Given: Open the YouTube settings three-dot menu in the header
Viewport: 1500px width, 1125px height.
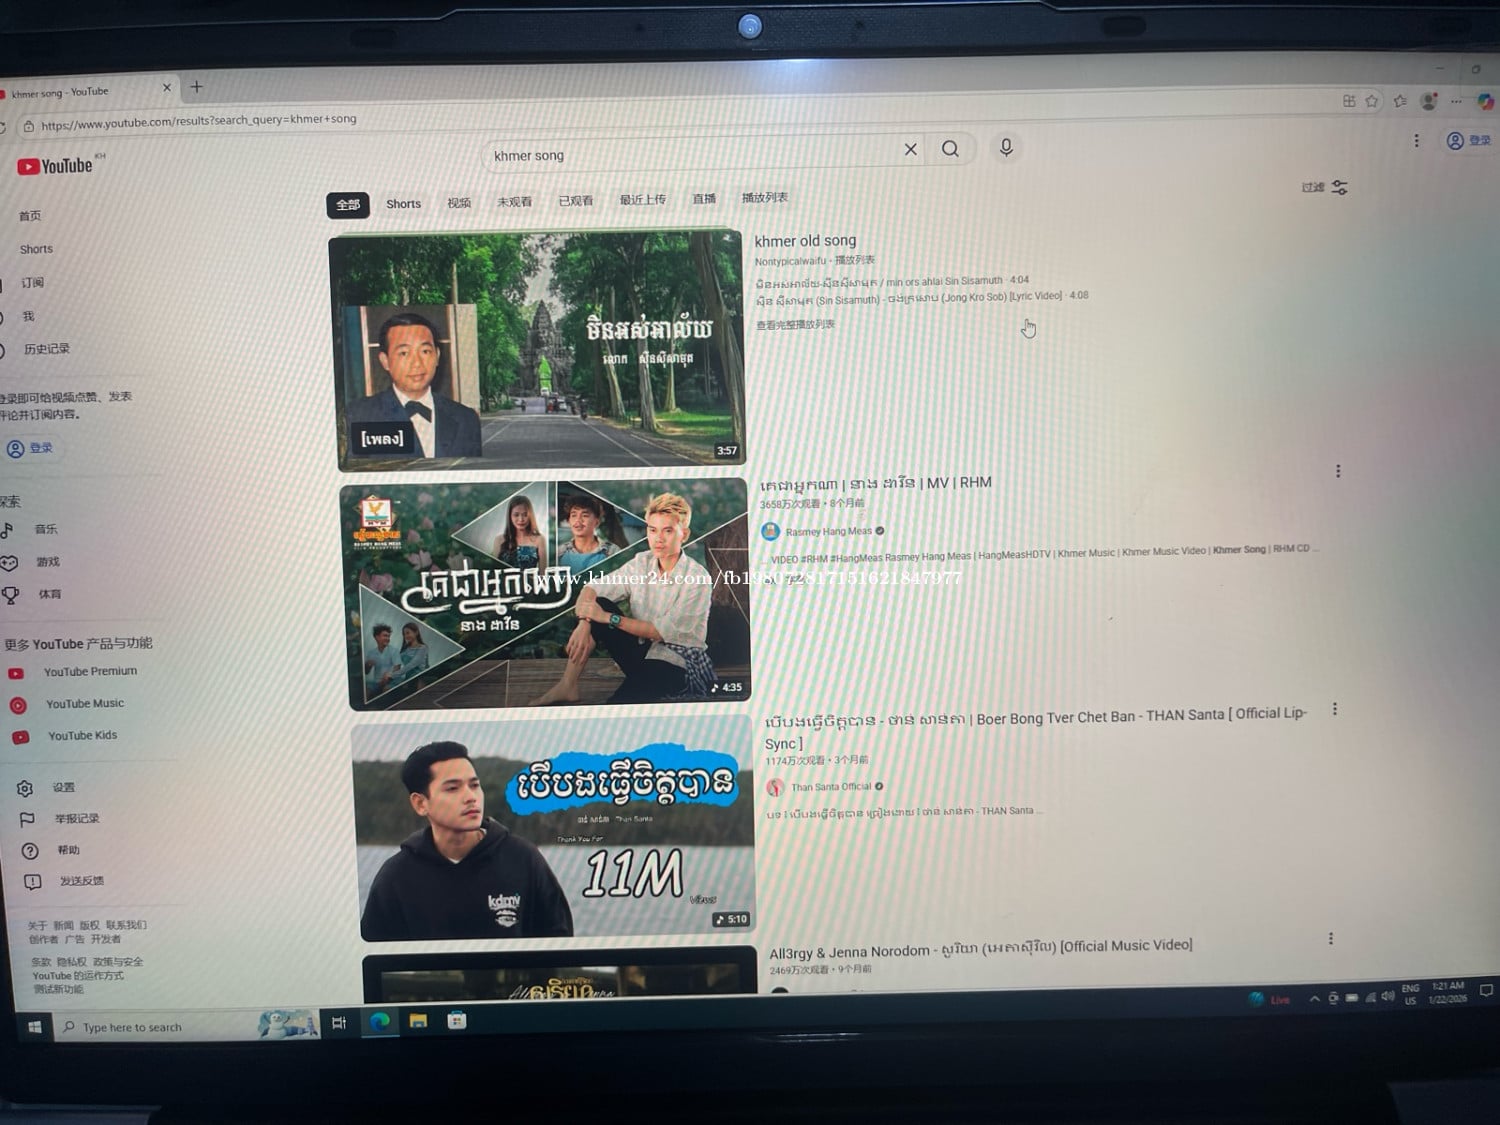Looking at the screenshot, I should click(1416, 141).
